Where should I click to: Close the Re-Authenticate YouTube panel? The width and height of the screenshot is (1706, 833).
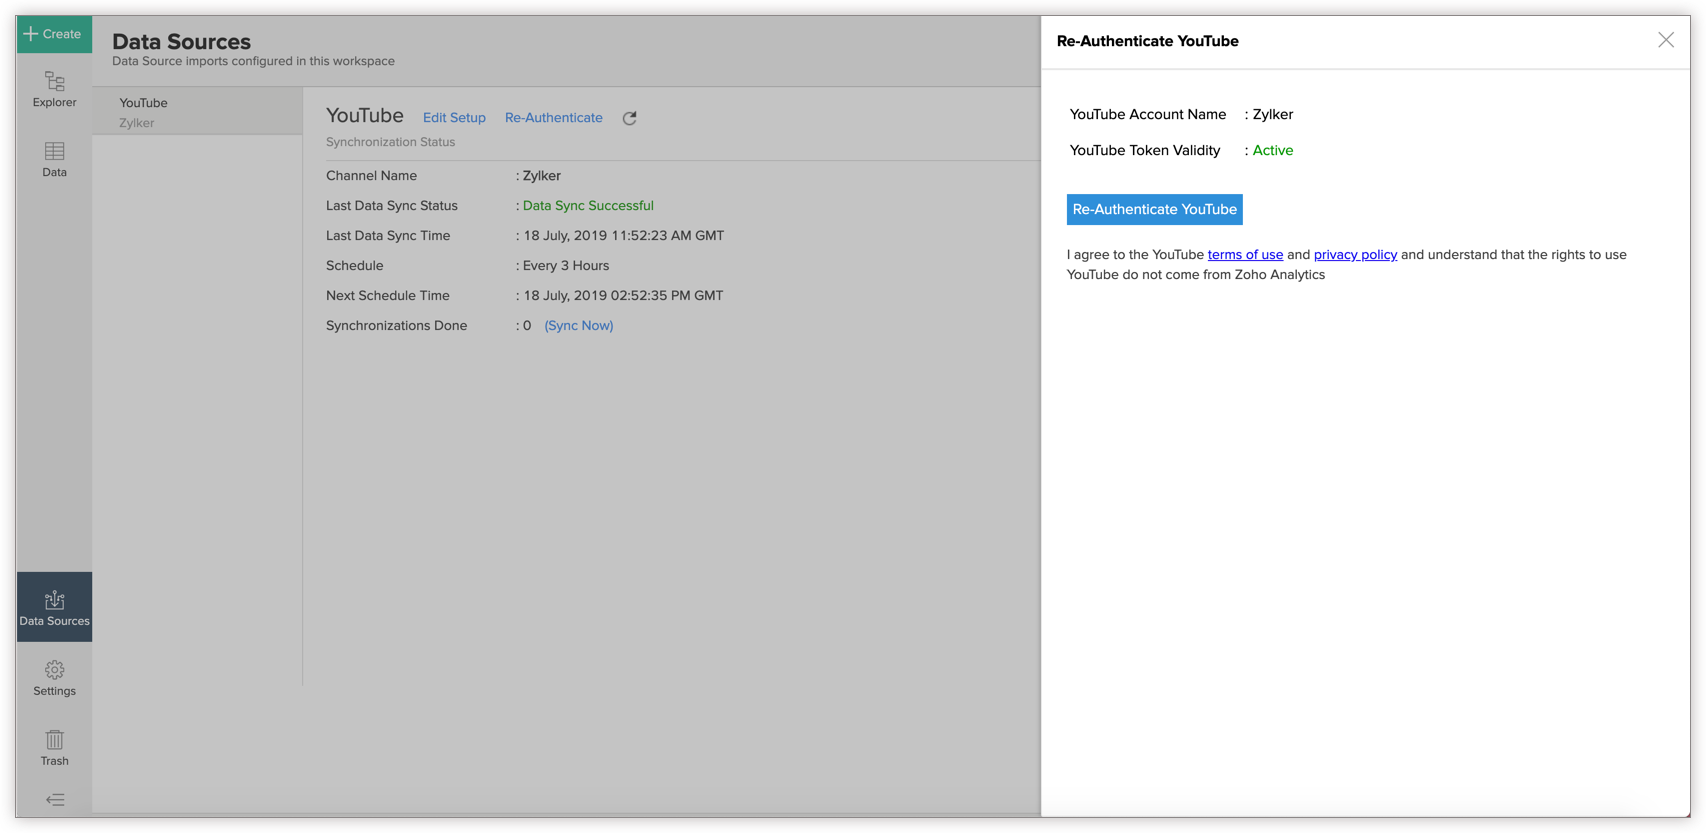click(1665, 40)
